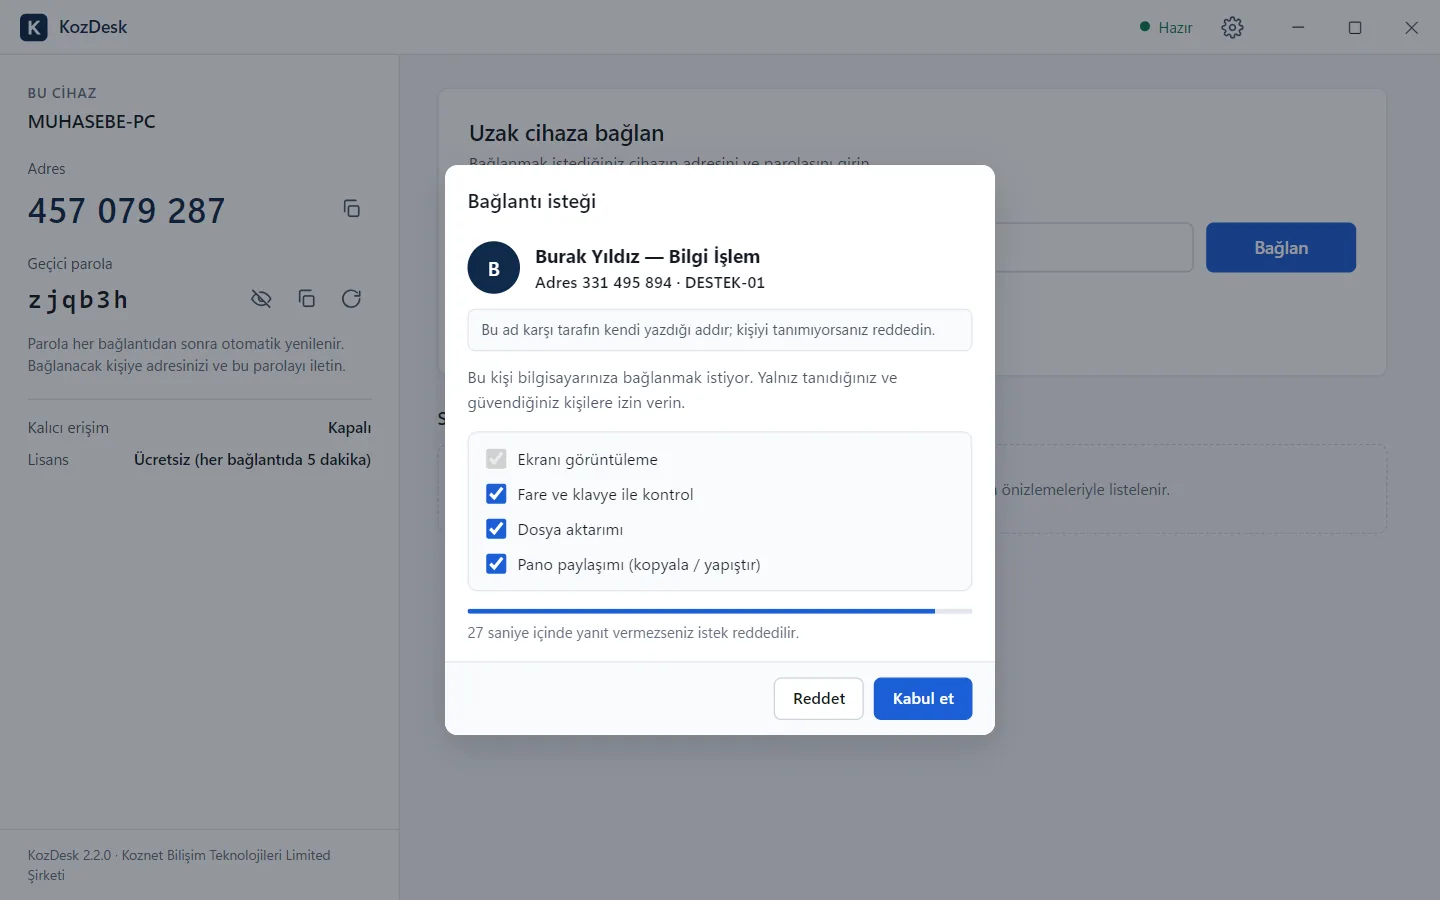Click the KozDesk 2.2.0 version footer
This screenshot has width=1440, height=900.
pos(179,865)
